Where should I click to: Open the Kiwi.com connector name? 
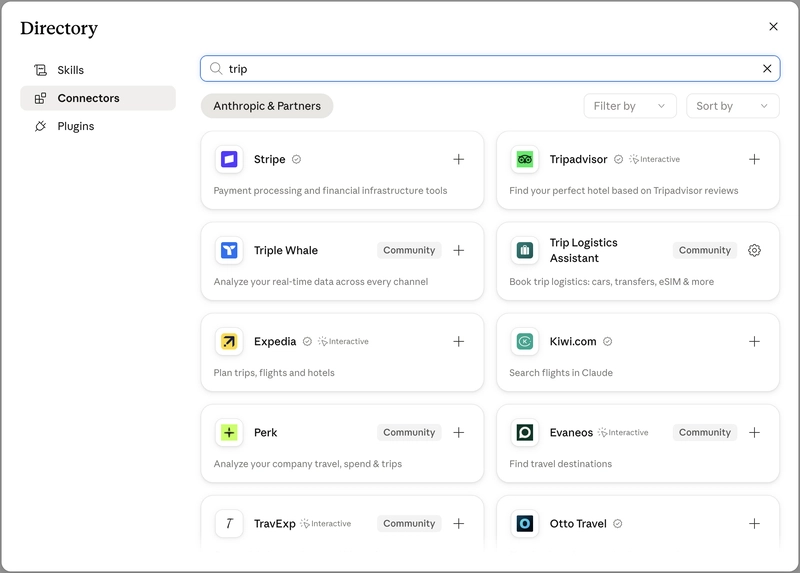pos(572,341)
